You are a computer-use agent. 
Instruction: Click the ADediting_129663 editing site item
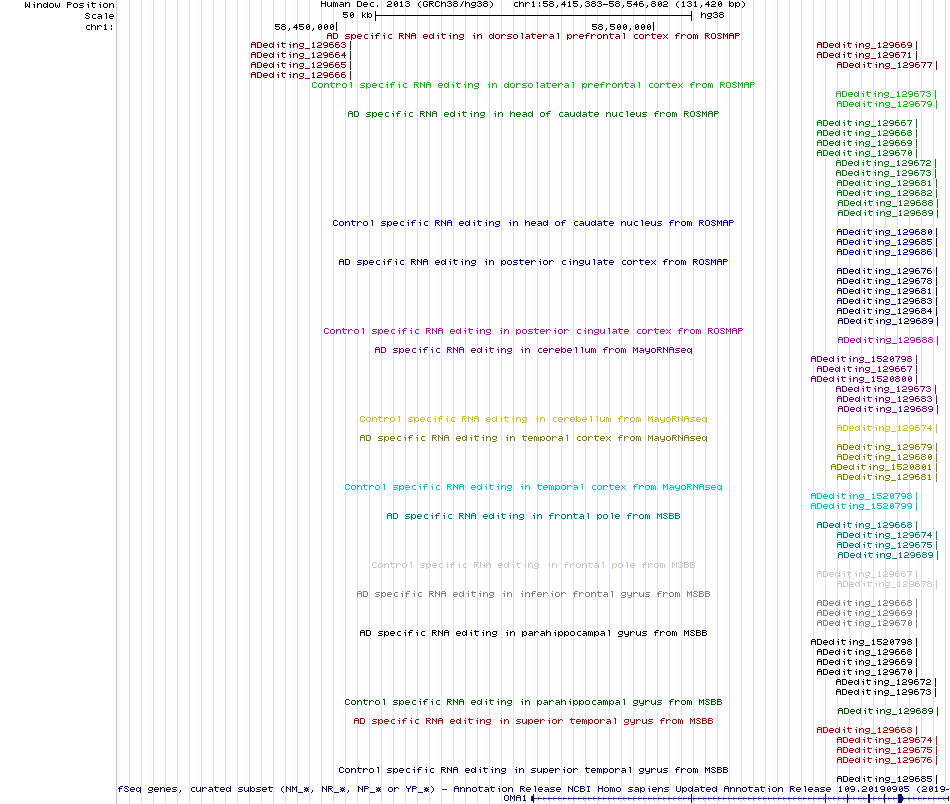click(298, 45)
